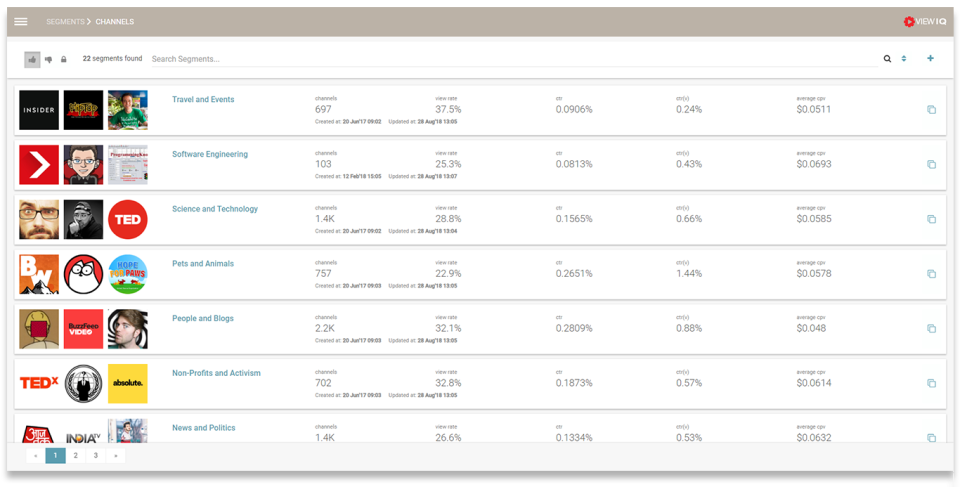The height and width of the screenshot is (487, 960).
Task: Toggle the thumbs-up filter
Action: click(x=32, y=60)
